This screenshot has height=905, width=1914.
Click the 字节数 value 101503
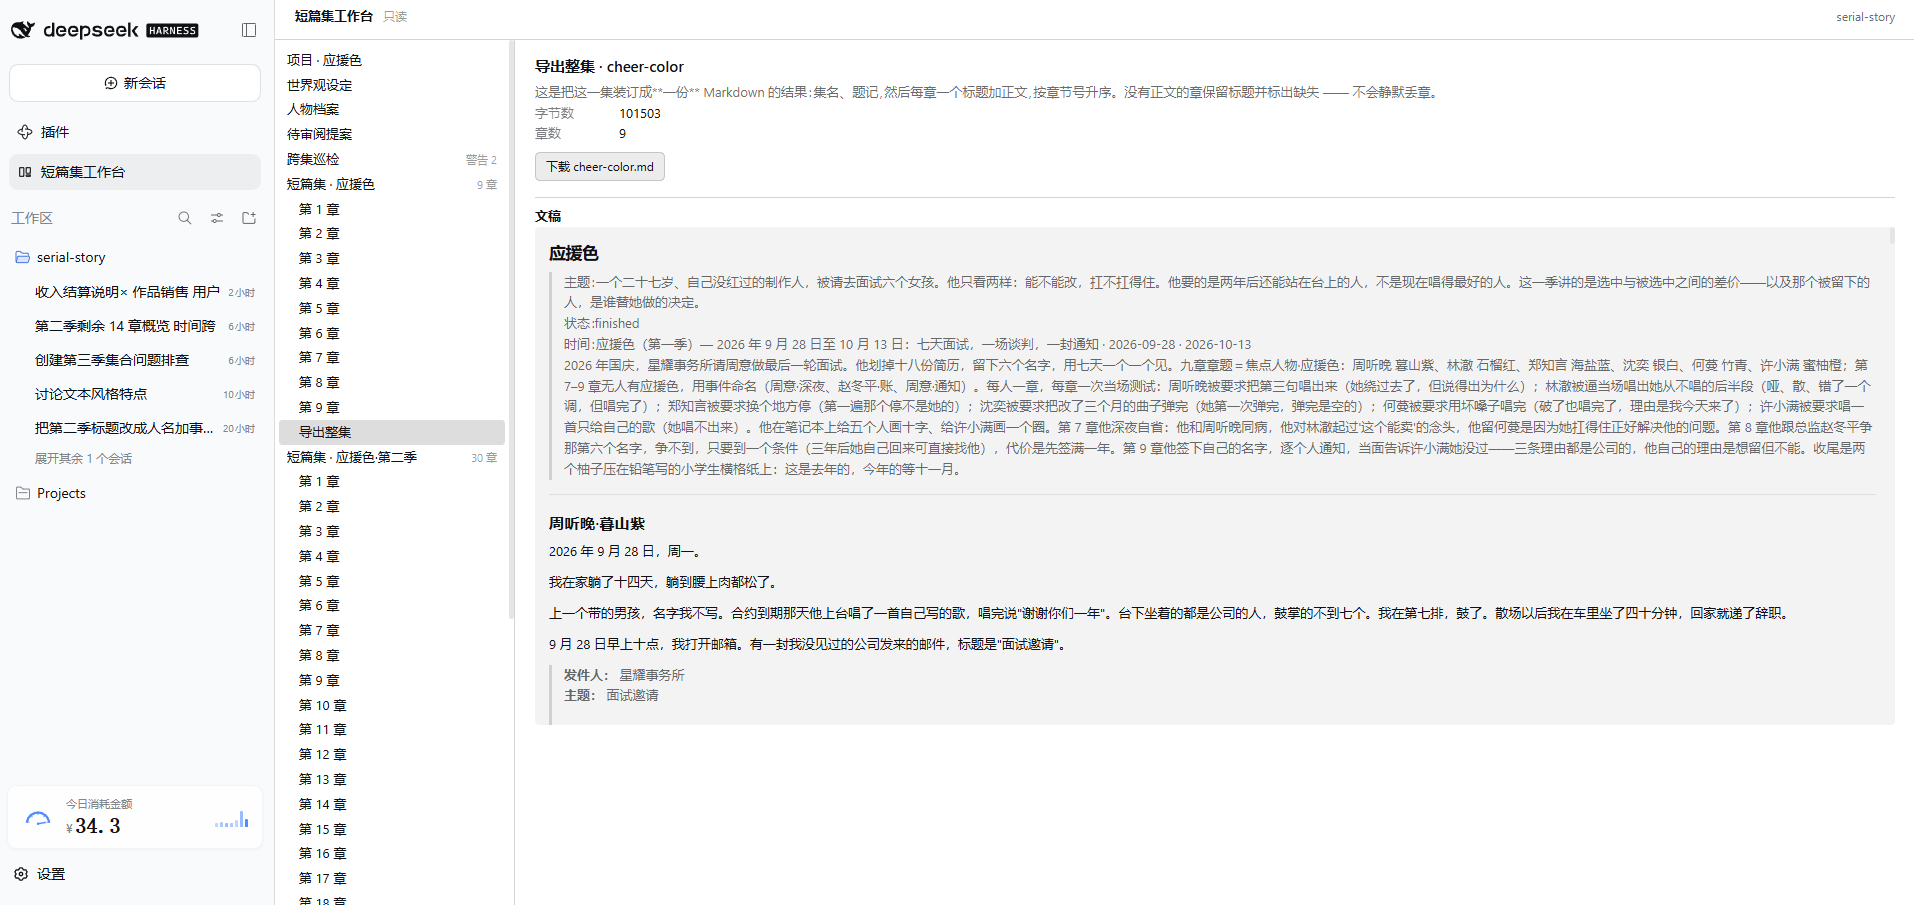[x=640, y=113]
